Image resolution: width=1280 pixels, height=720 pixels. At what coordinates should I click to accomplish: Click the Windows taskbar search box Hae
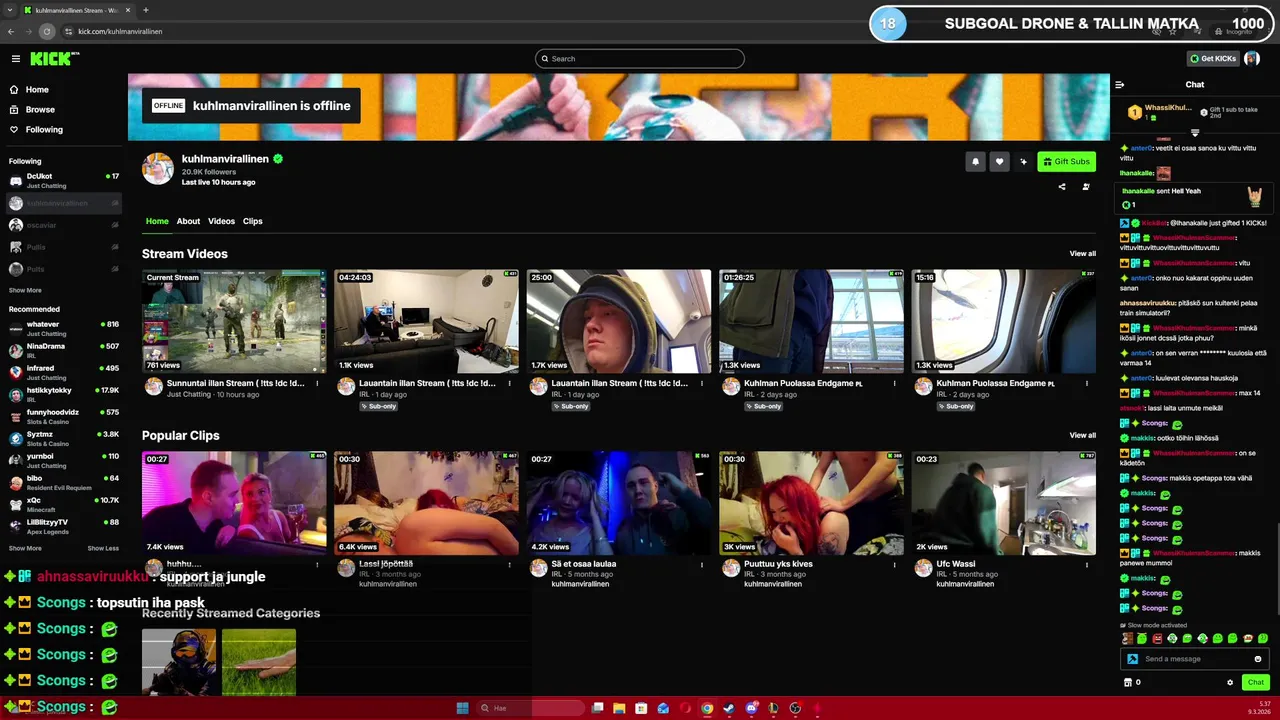coord(530,708)
